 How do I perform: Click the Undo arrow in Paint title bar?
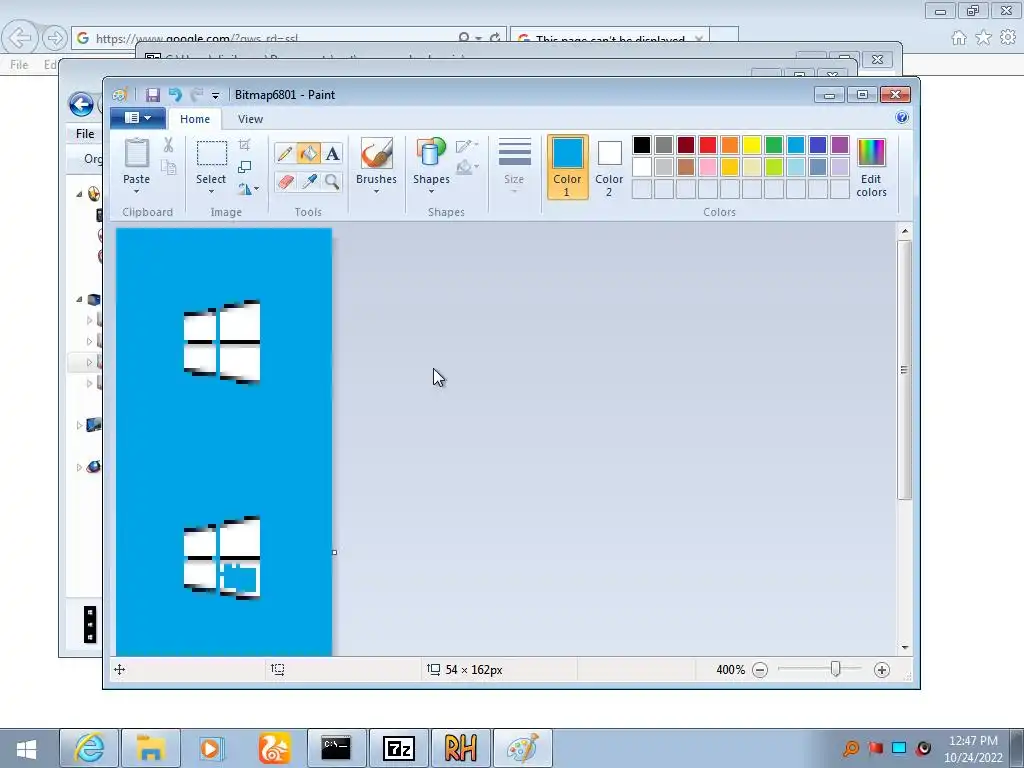[175, 95]
